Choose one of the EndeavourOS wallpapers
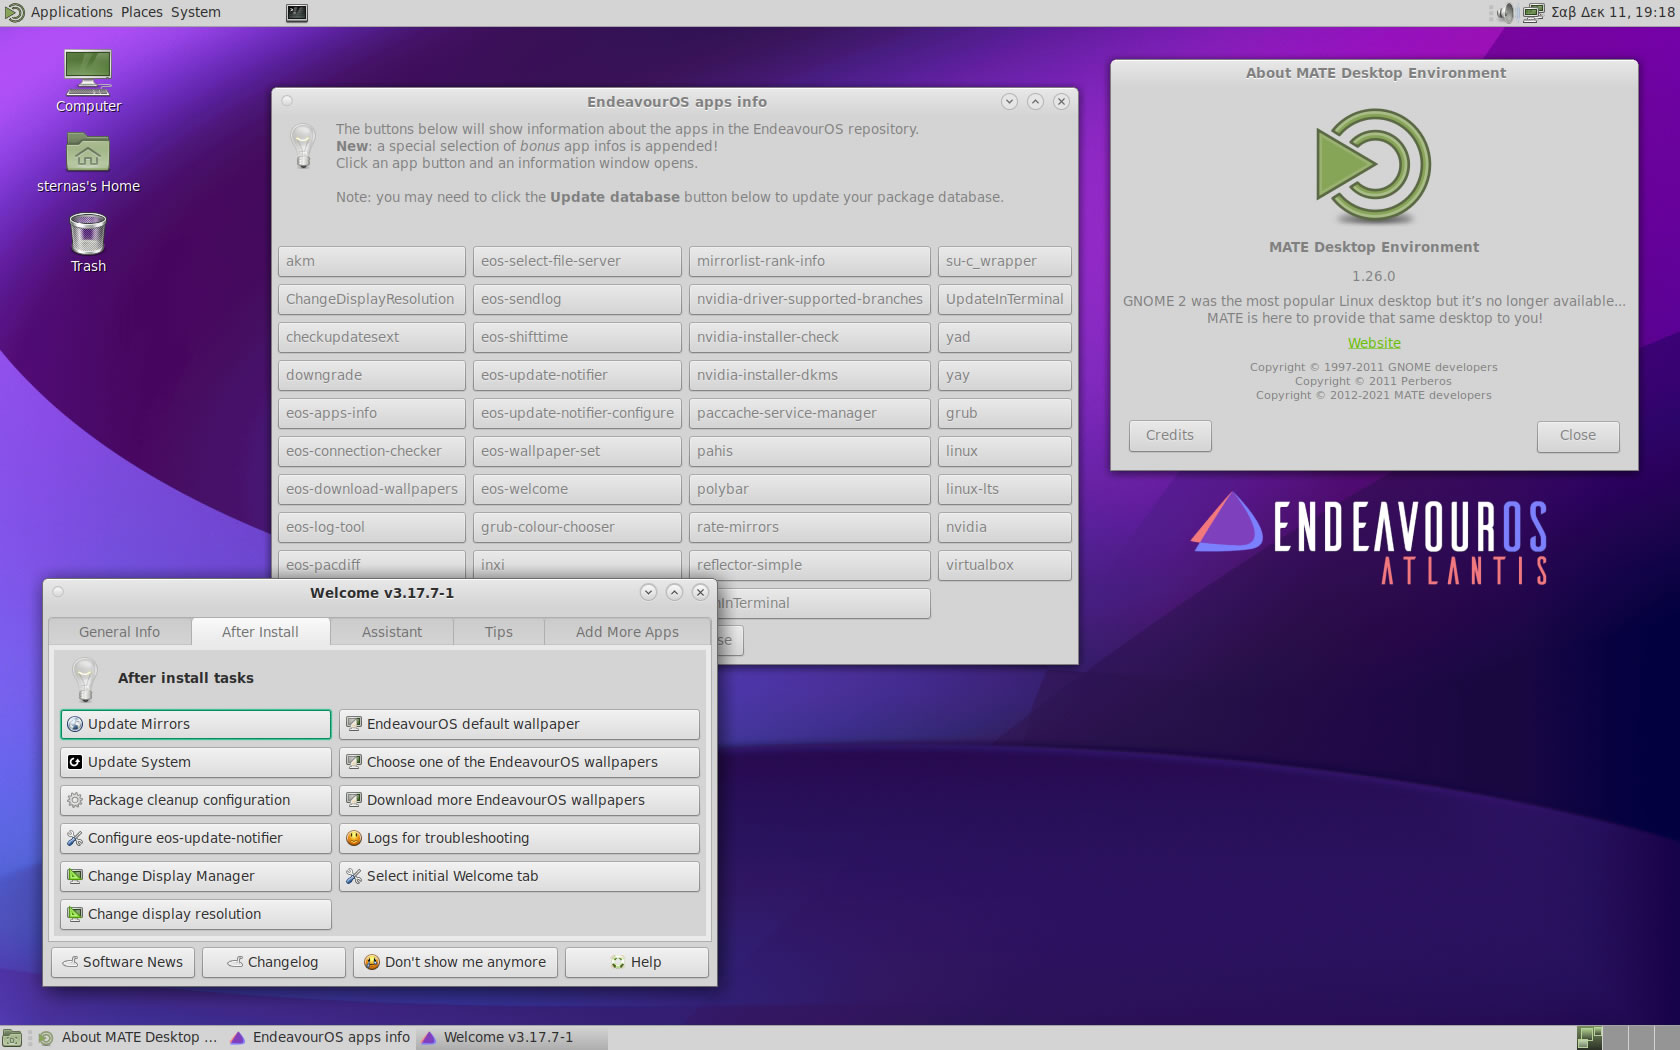Screen dimensions: 1680x1050 pos(519,762)
